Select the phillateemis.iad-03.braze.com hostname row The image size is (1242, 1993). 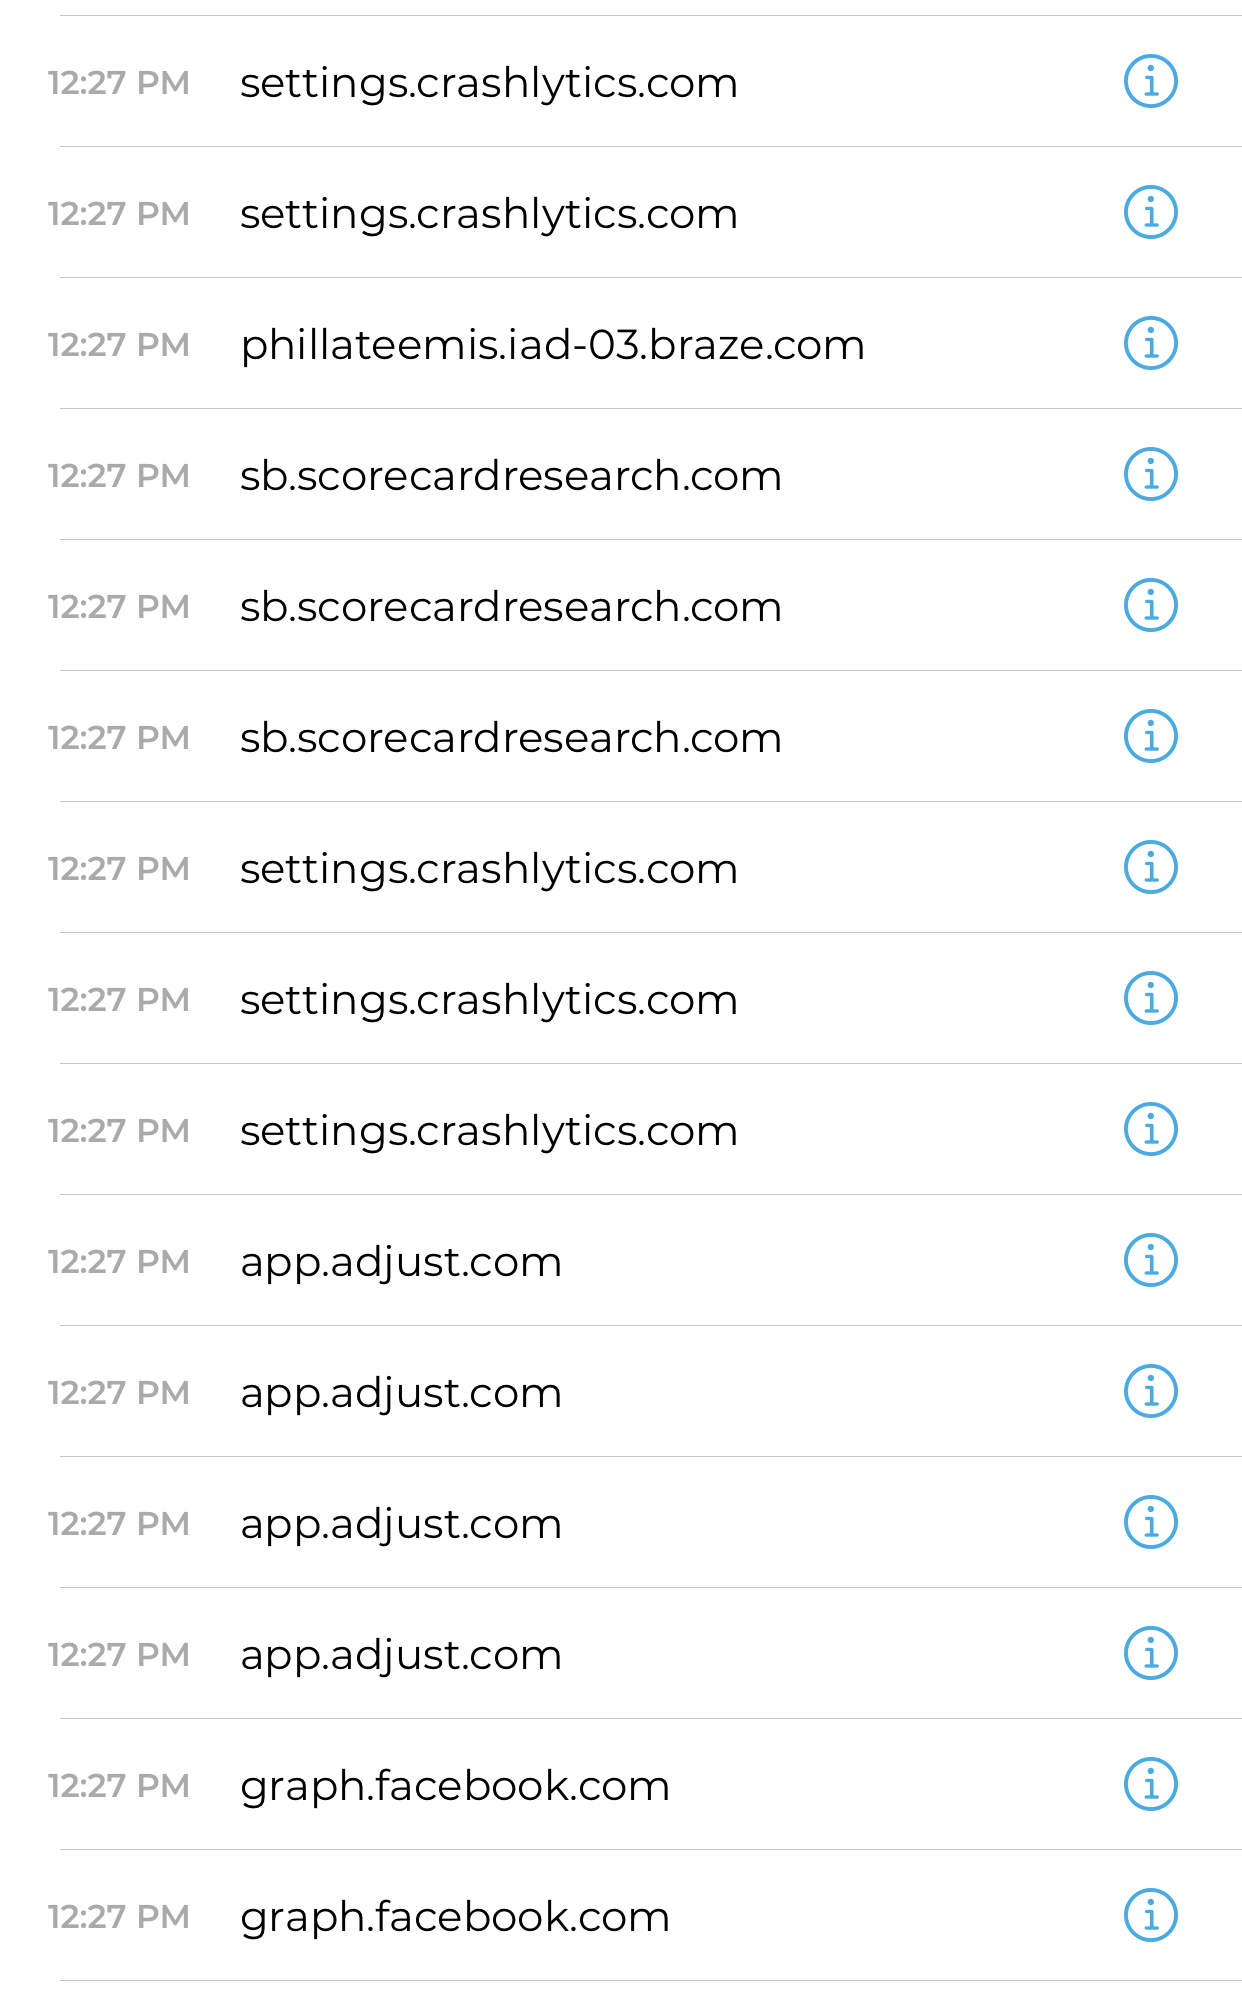click(552, 345)
